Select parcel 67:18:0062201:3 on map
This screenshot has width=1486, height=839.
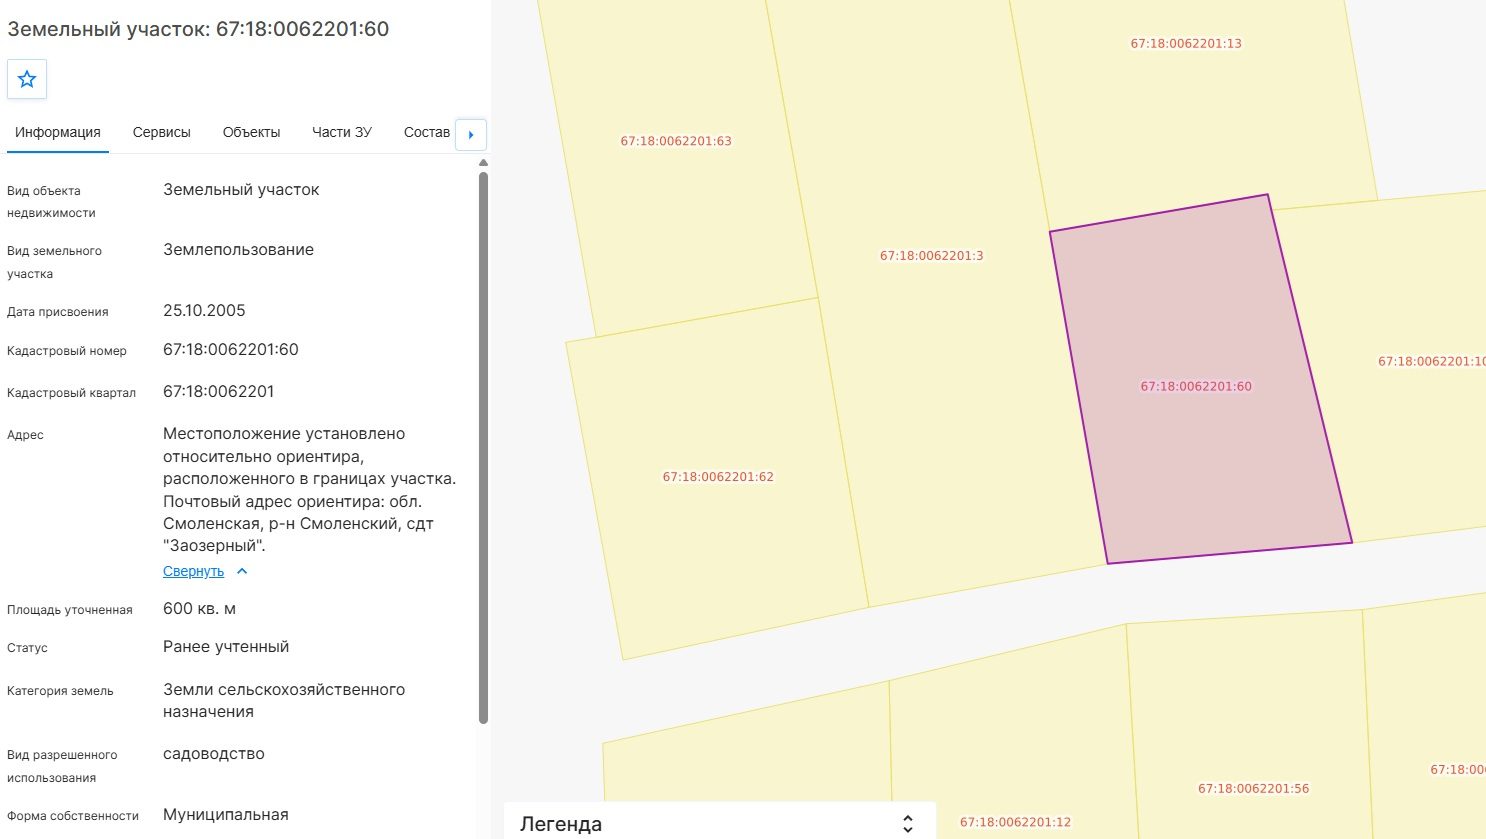931,256
